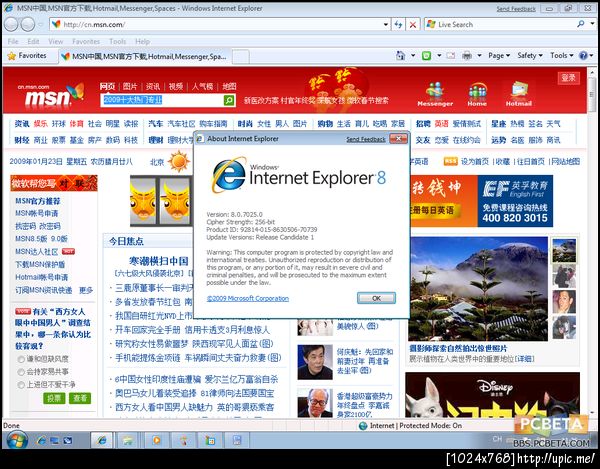The width and height of the screenshot is (600, 469).
Task: Open the 寒潮横扫中国 headline
Action: pyautogui.click(x=159, y=261)
